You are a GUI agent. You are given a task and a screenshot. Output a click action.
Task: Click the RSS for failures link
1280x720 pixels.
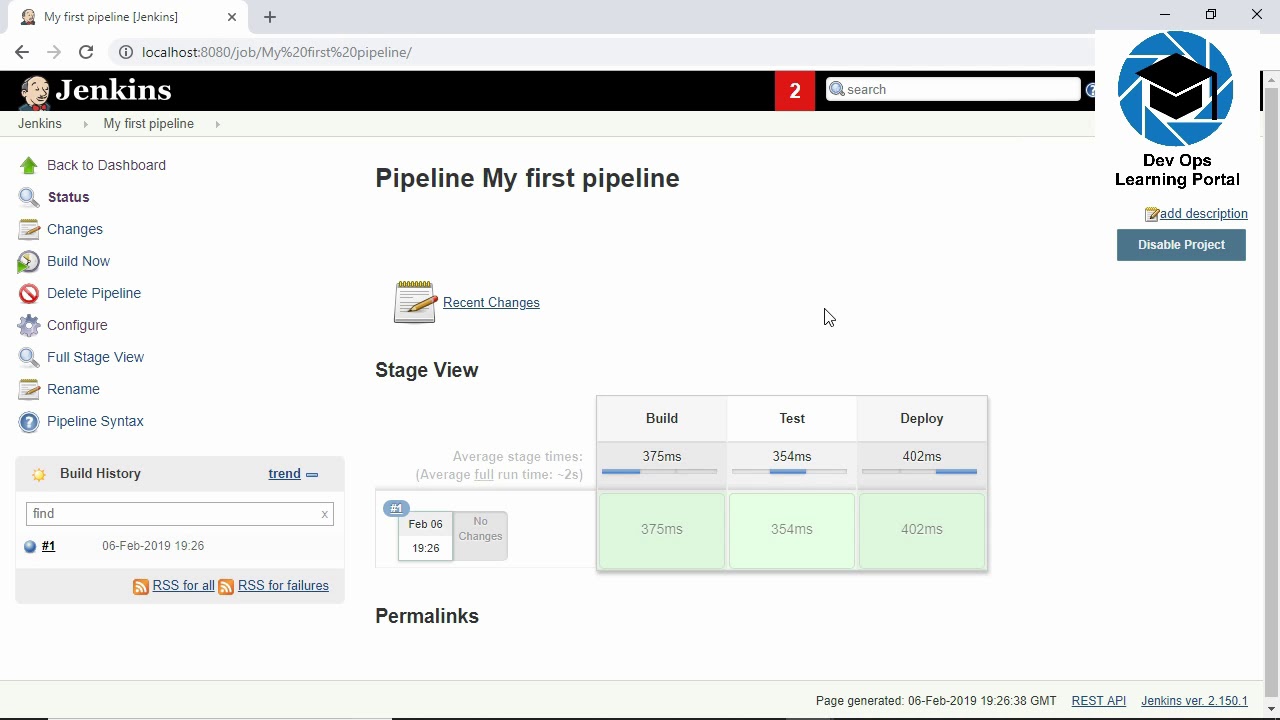click(283, 586)
